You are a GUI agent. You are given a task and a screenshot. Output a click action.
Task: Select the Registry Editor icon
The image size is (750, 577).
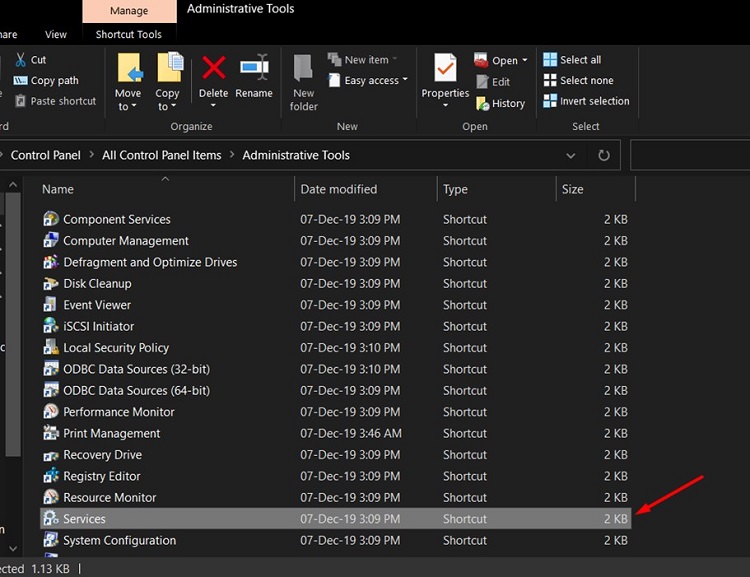click(51, 476)
